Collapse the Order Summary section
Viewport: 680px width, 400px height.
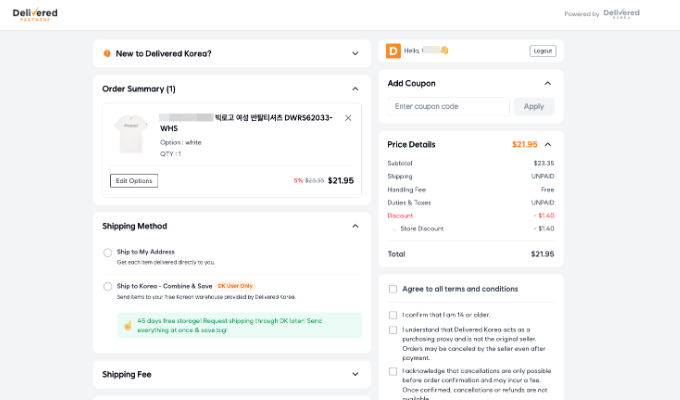355,89
